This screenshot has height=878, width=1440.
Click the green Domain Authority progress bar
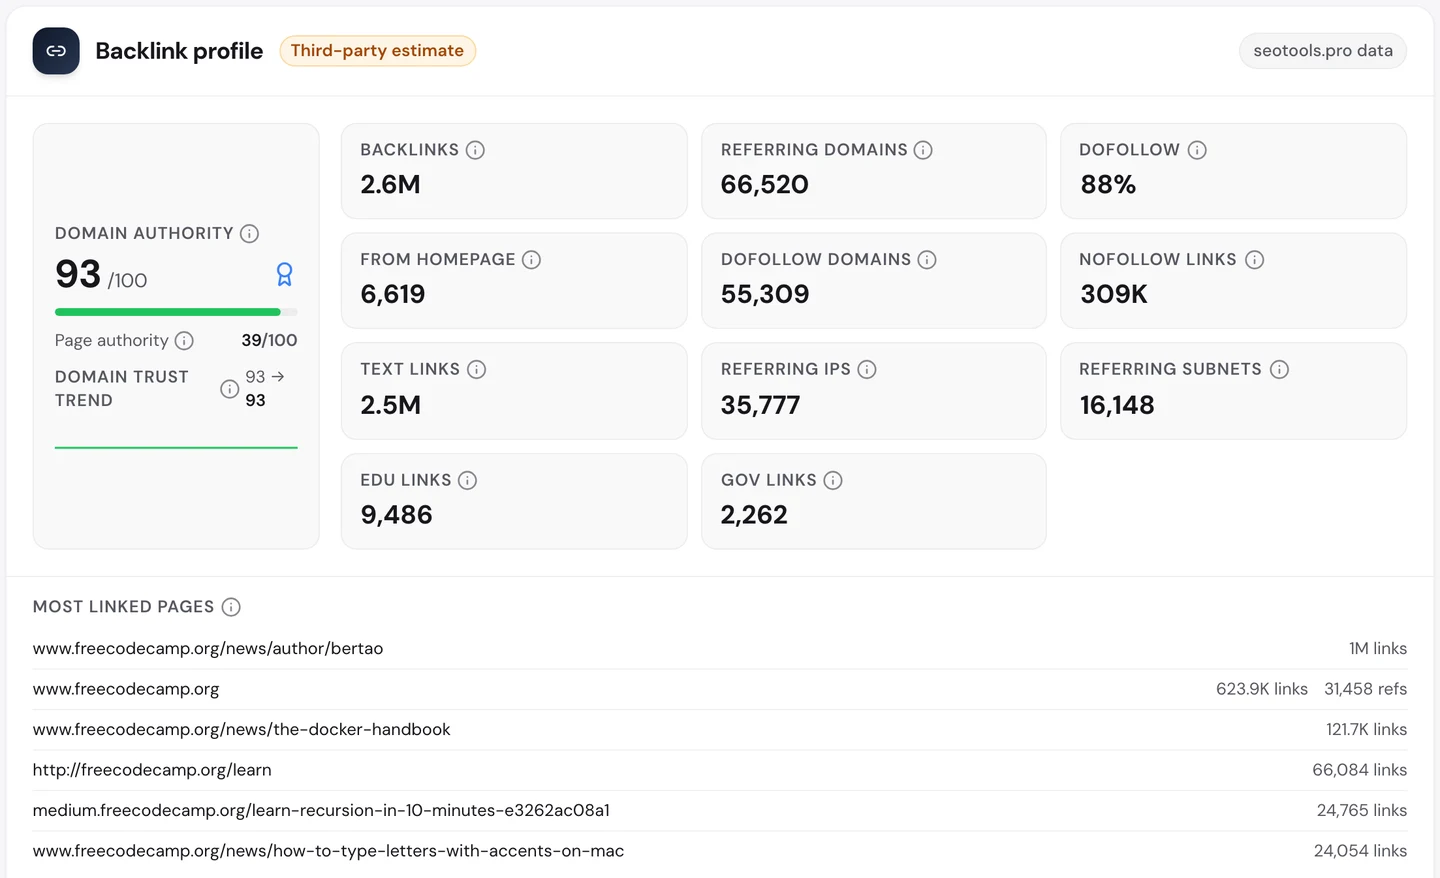[168, 312]
